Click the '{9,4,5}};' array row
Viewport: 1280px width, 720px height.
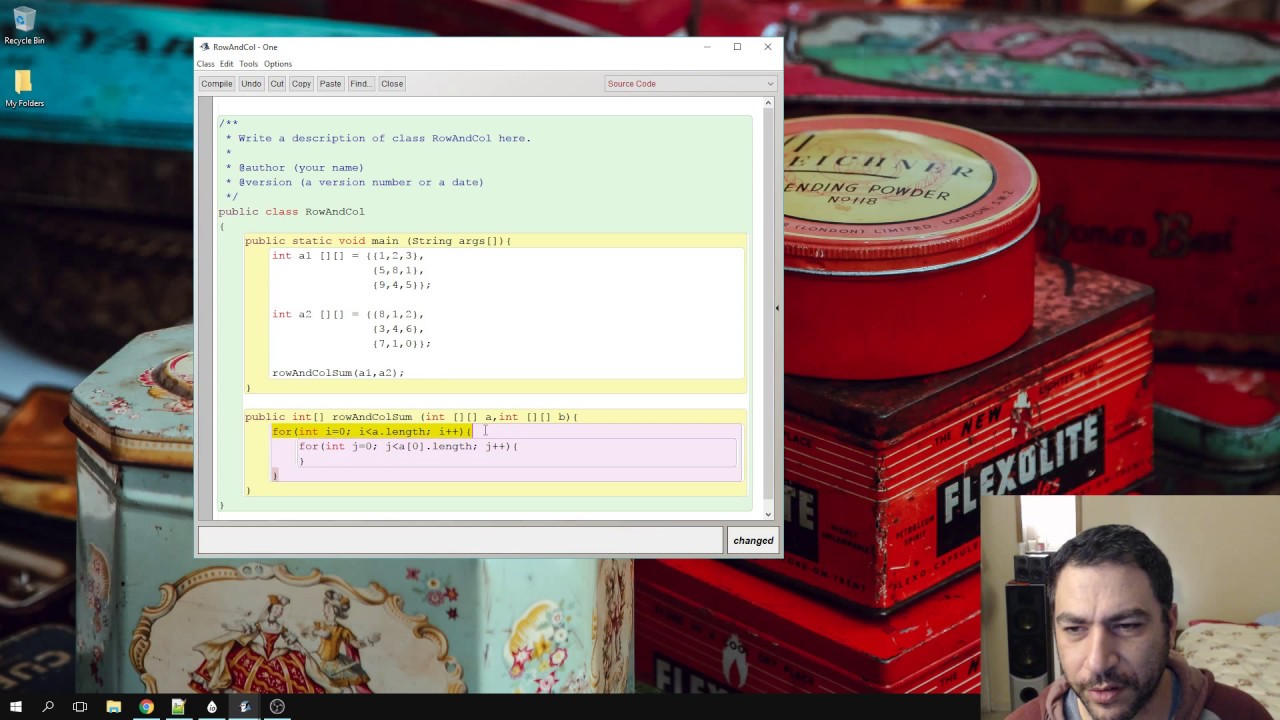point(402,286)
